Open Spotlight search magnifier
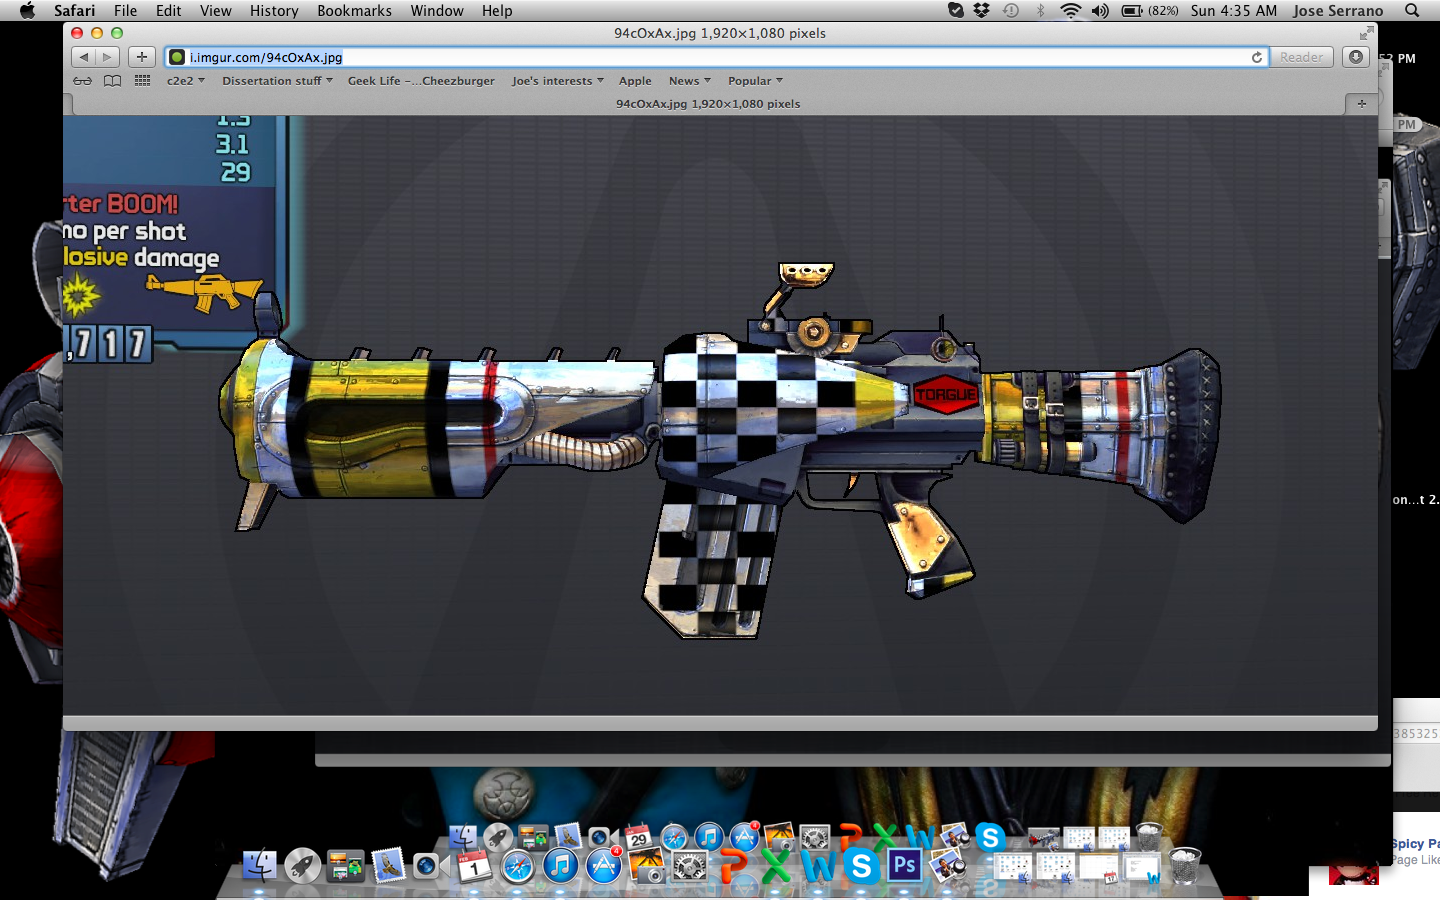Image resolution: width=1440 pixels, height=900 pixels. coord(1412,10)
